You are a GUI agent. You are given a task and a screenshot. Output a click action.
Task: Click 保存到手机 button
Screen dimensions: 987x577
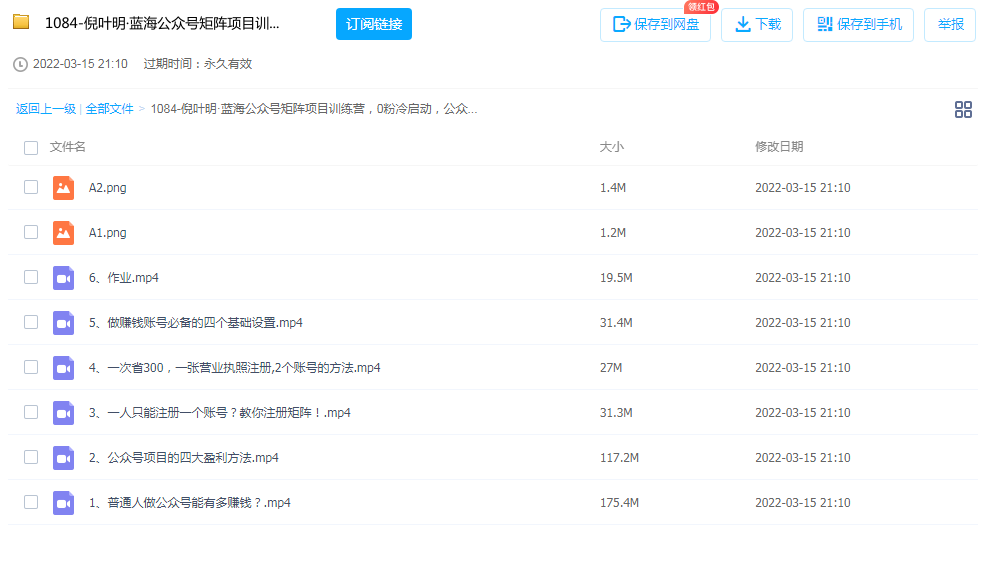point(858,25)
